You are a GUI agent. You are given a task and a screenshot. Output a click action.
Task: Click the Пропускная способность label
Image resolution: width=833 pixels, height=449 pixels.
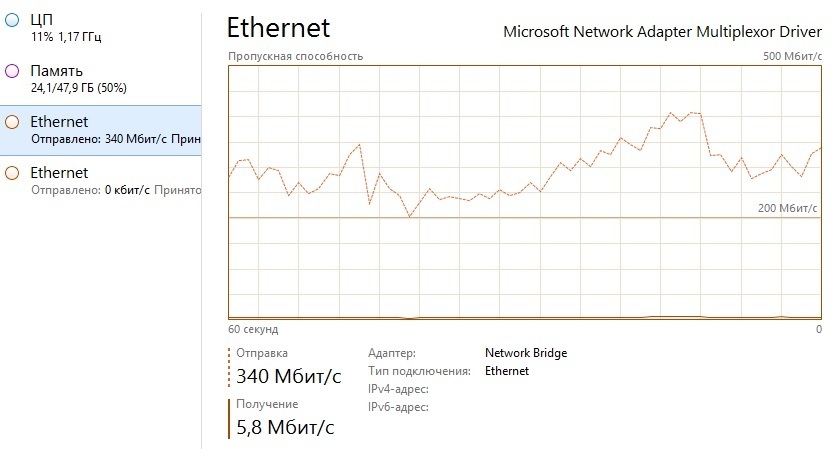point(295,56)
